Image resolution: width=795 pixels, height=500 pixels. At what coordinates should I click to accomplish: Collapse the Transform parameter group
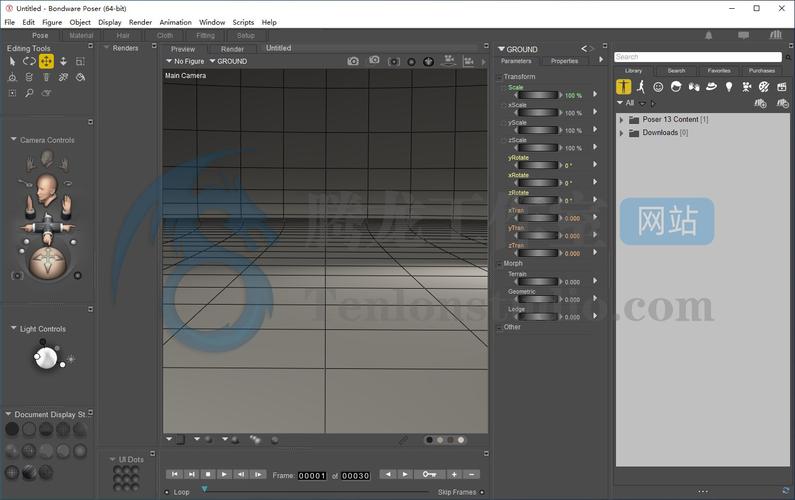[499, 77]
